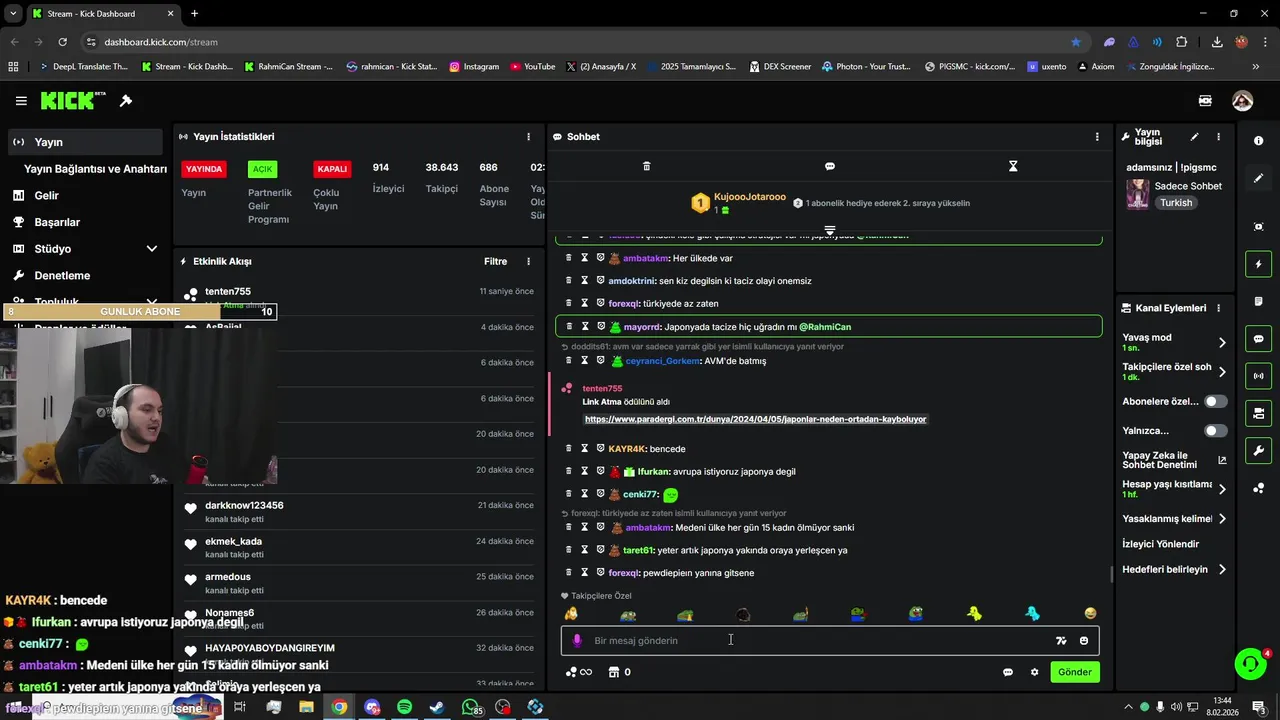1280x720 pixels.
Task: Open Hedefleri belirleyin option
Action: click(1174, 570)
